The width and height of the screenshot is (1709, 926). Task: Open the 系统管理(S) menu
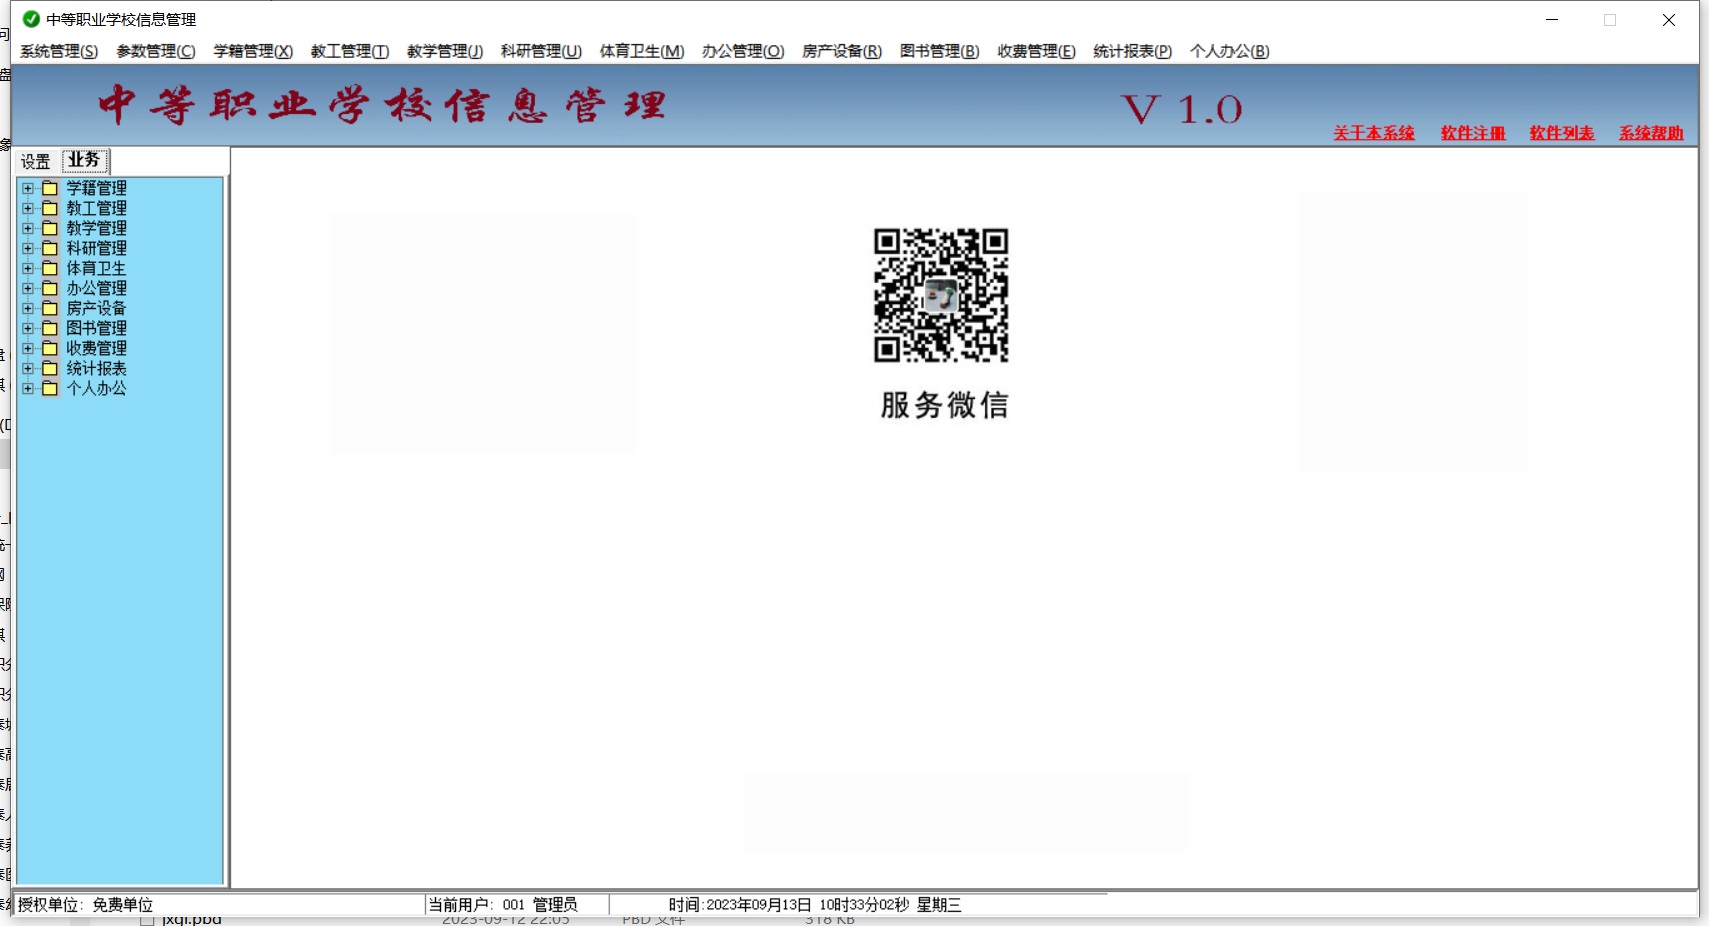[x=59, y=51]
